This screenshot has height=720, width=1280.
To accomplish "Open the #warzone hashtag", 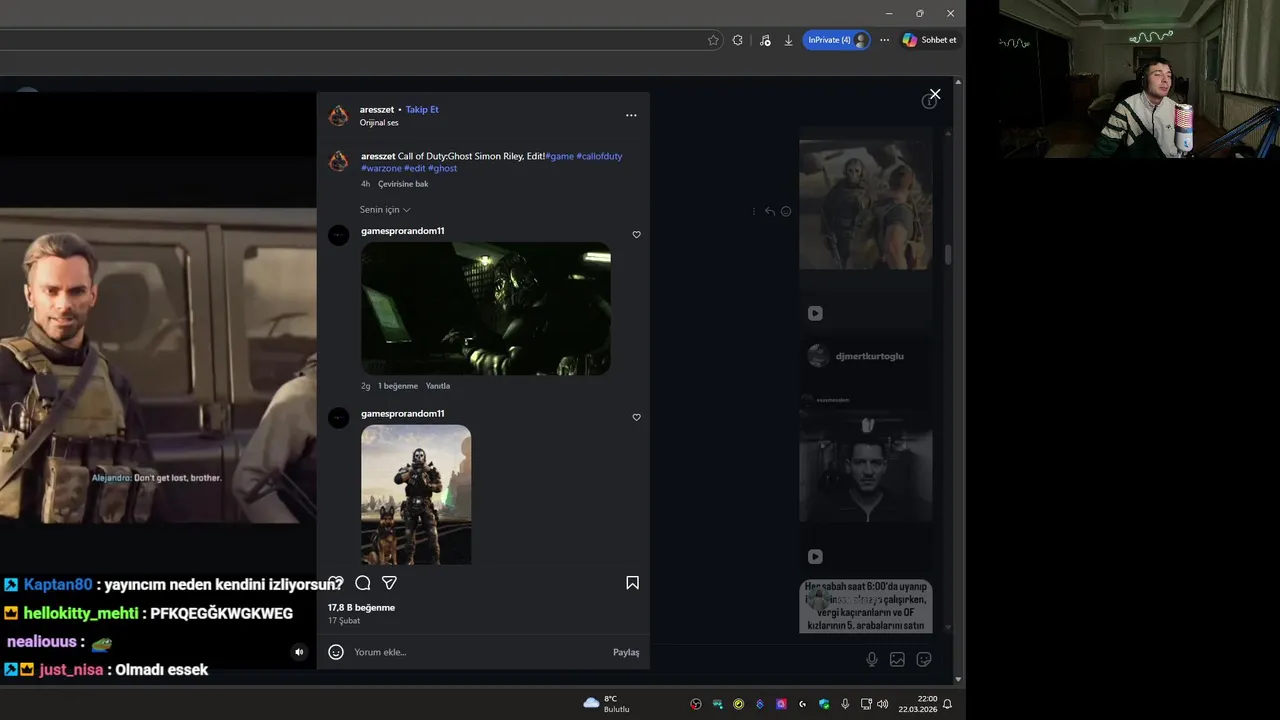I will (381, 168).
